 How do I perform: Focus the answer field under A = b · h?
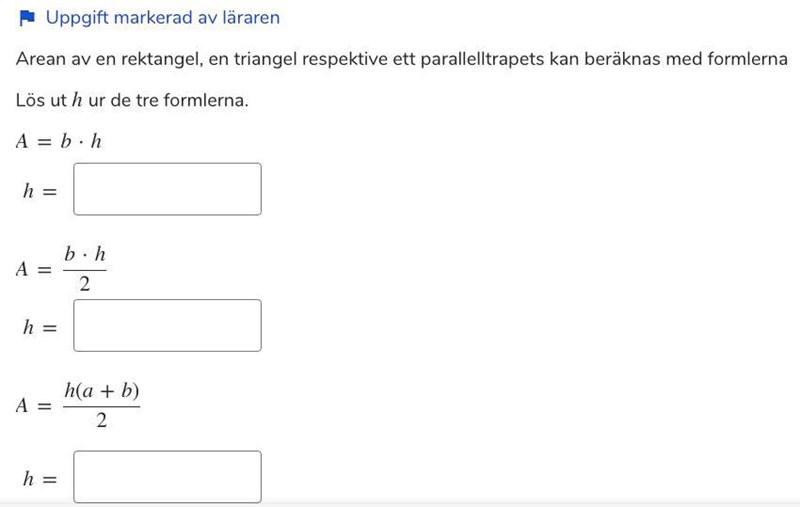[x=167, y=189]
